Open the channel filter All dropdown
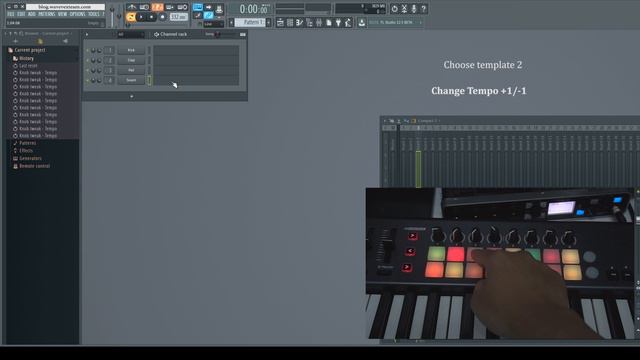640x360 pixels. [131, 34]
